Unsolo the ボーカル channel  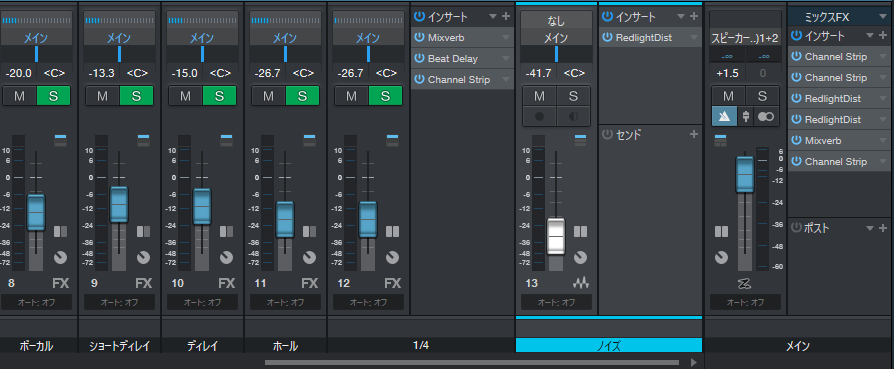pos(53,96)
